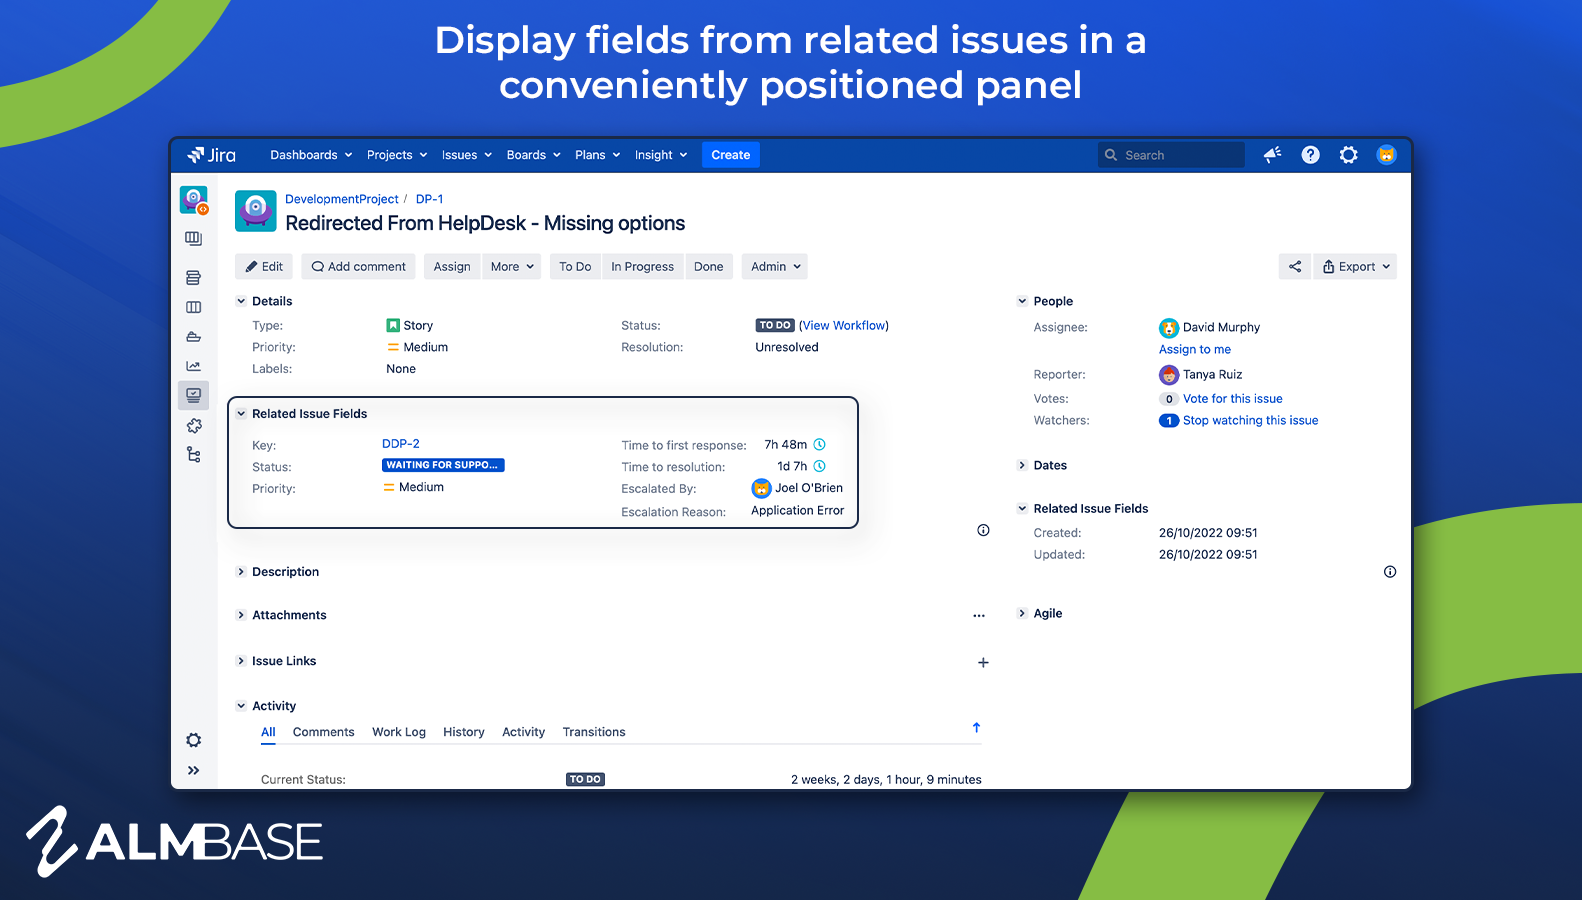Expand the Dates section
Viewport: 1582px width, 900px height.
tap(1022, 465)
